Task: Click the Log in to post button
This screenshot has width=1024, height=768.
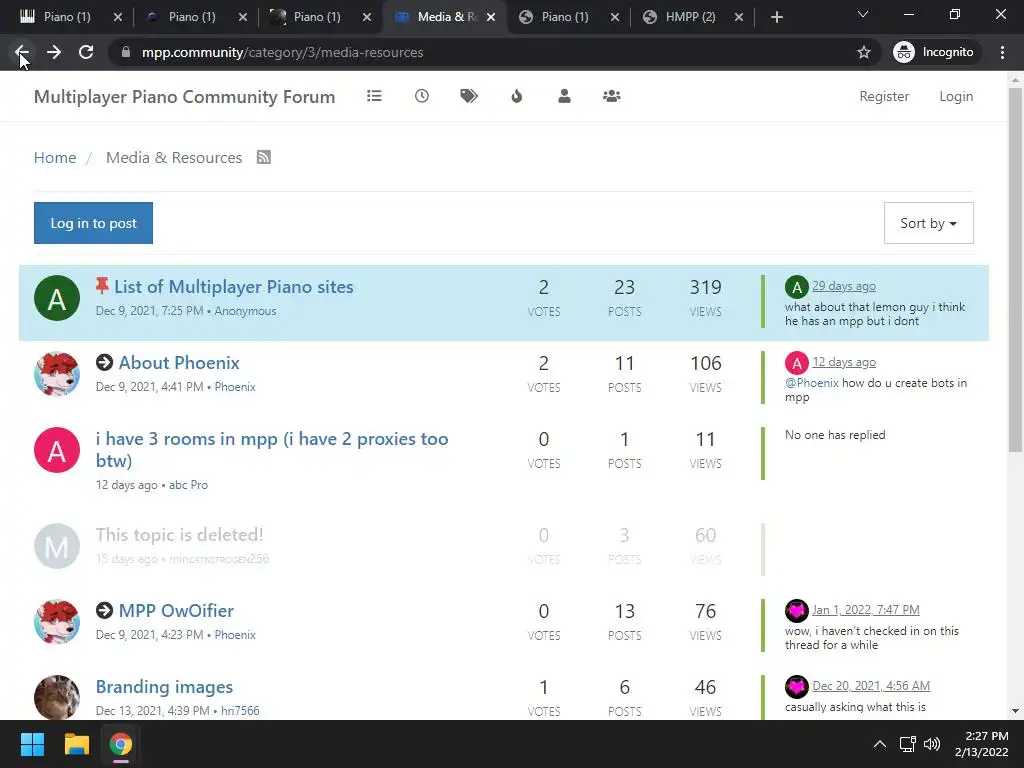Action: 93,223
